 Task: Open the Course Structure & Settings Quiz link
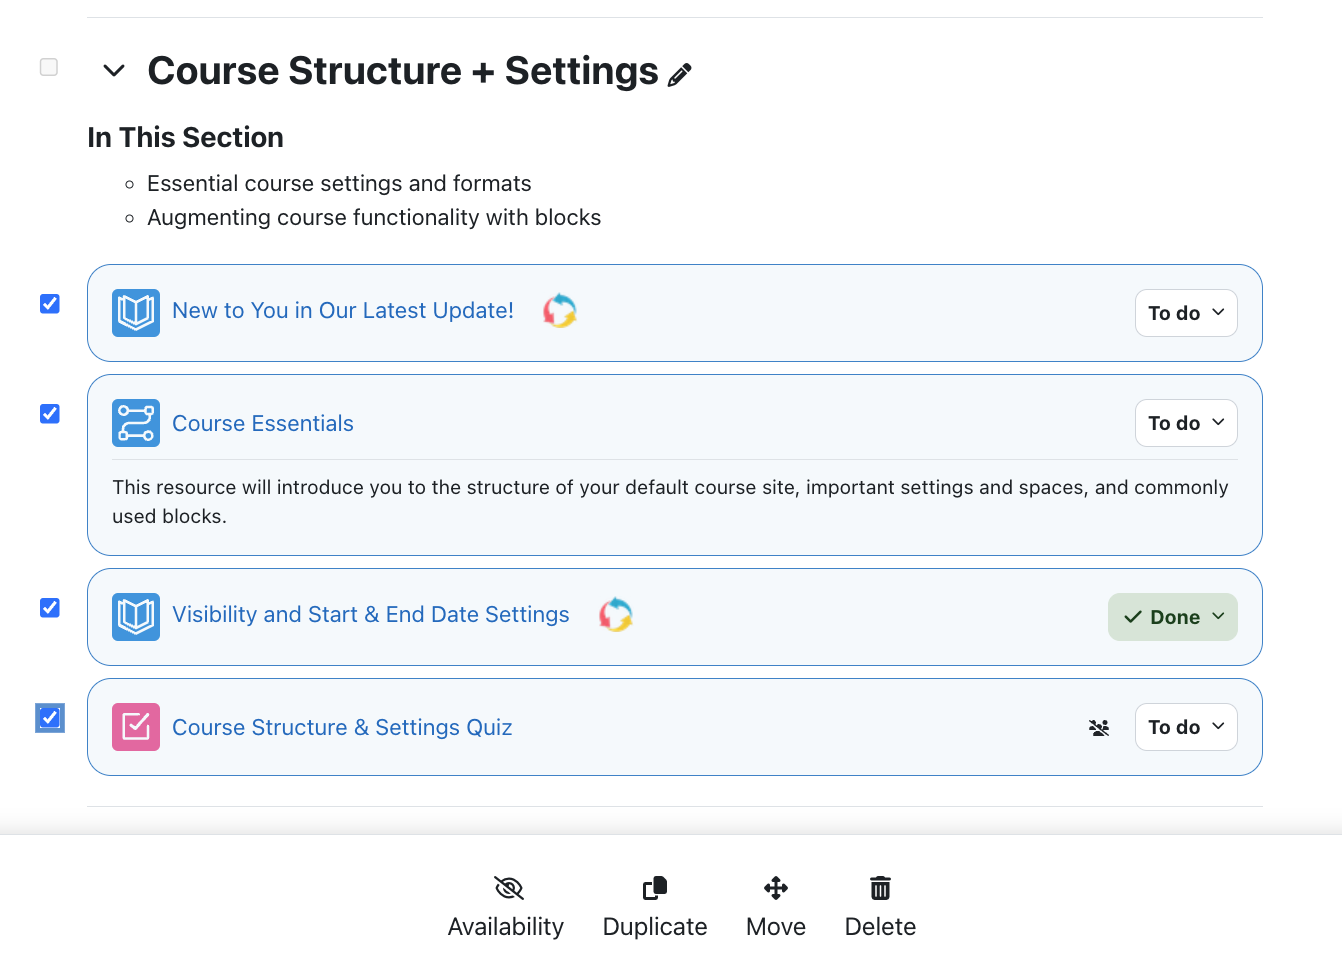342,728
